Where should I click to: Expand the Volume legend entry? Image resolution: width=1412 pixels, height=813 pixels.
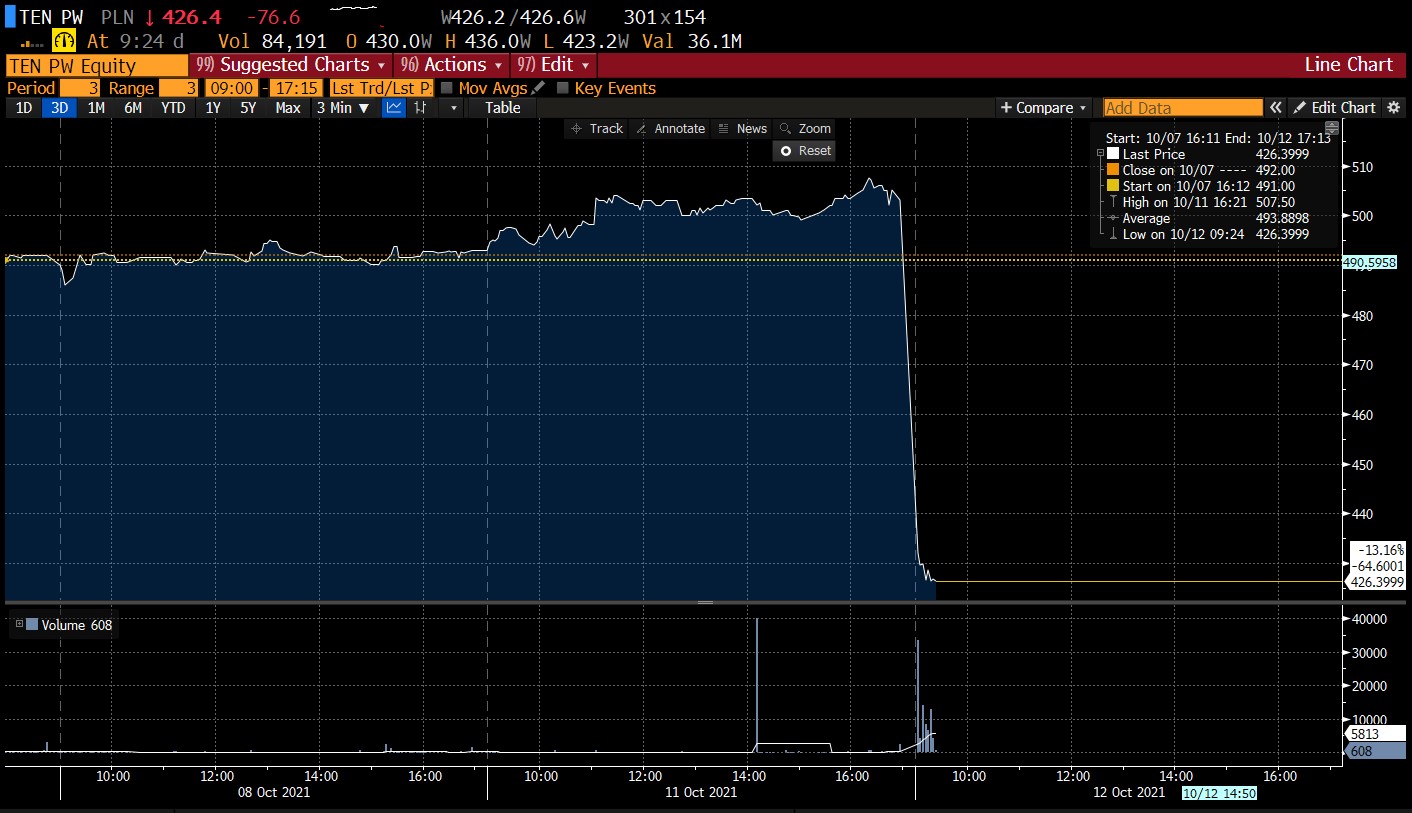[x=19, y=624]
